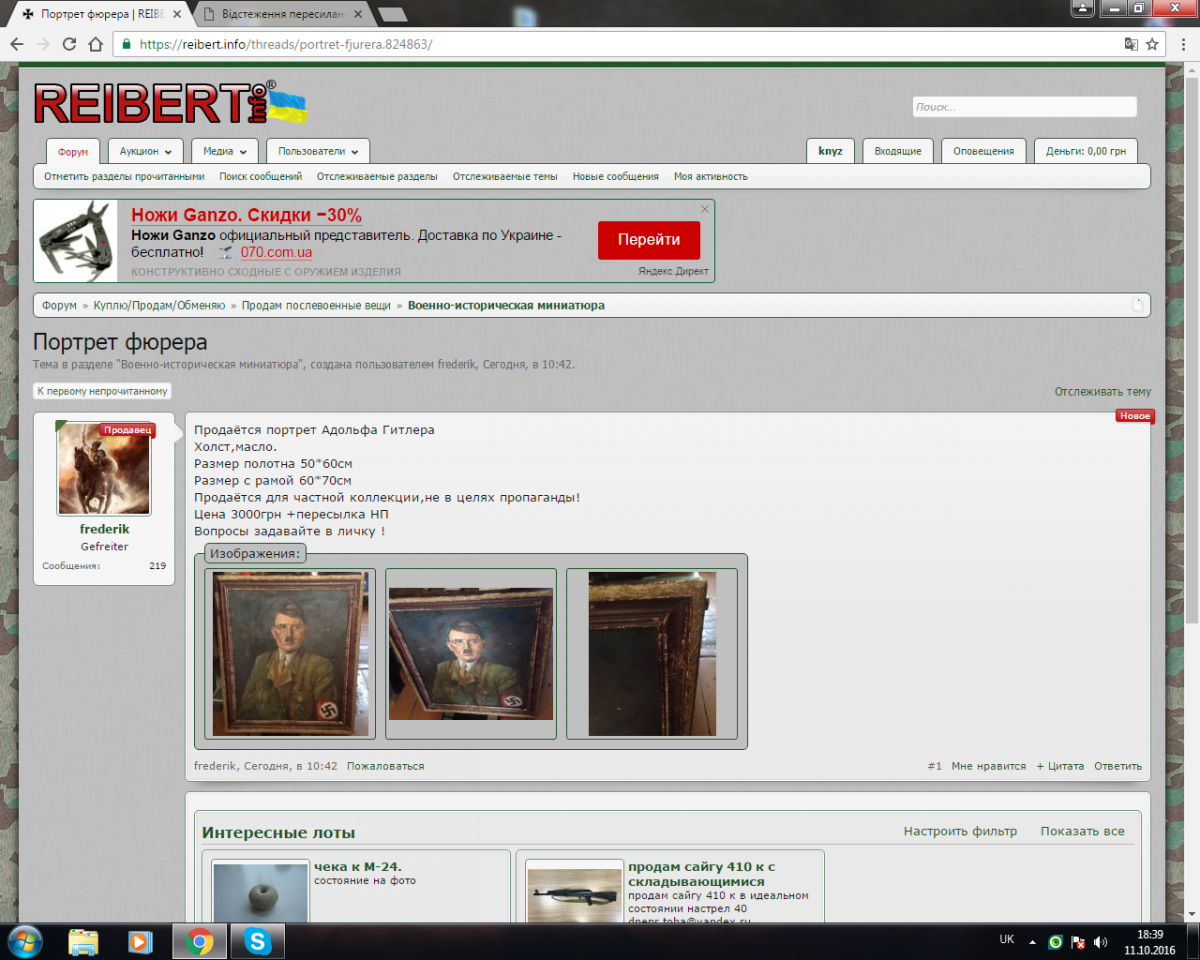1200x960 pixels.
Task: Expand the Аукцион dropdown menu
Action: 145,151
